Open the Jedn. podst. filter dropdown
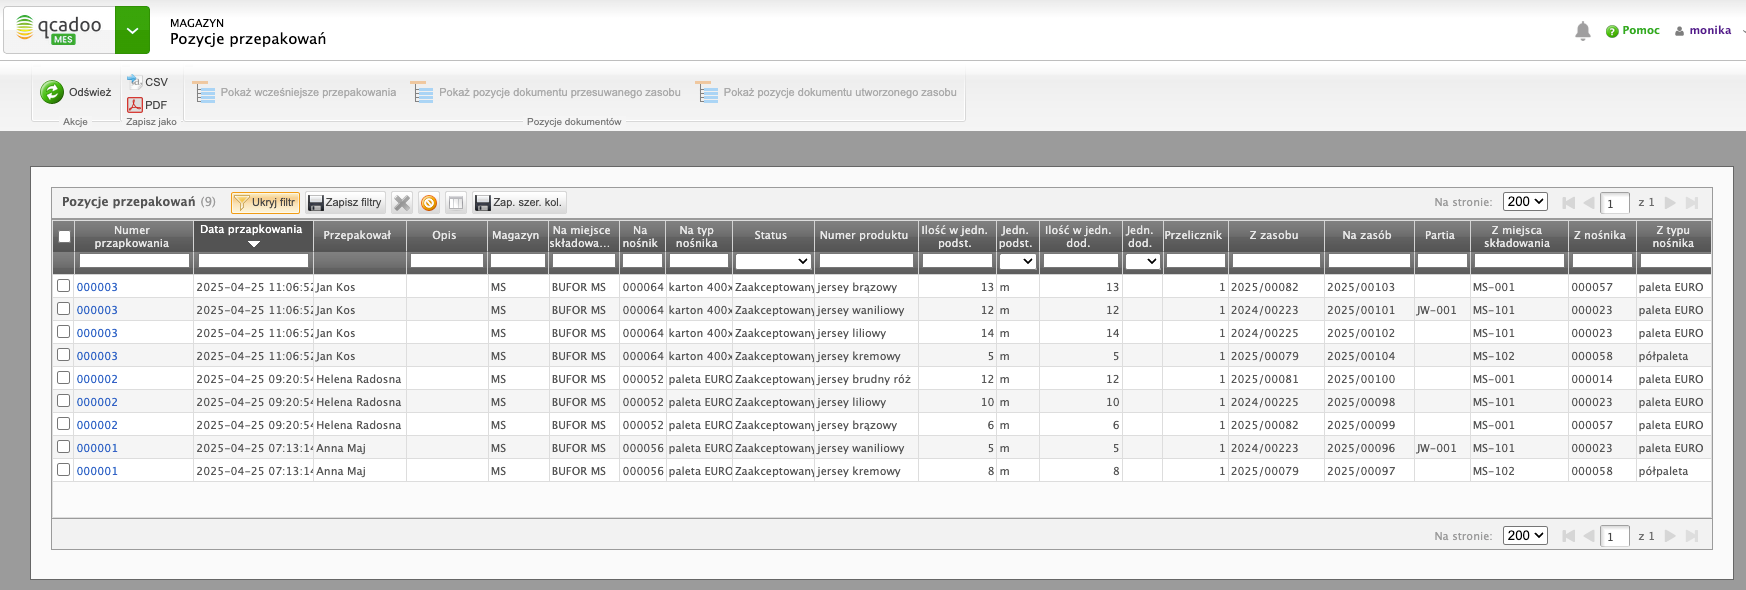 pyautogui.click(x=1017, y=261)
